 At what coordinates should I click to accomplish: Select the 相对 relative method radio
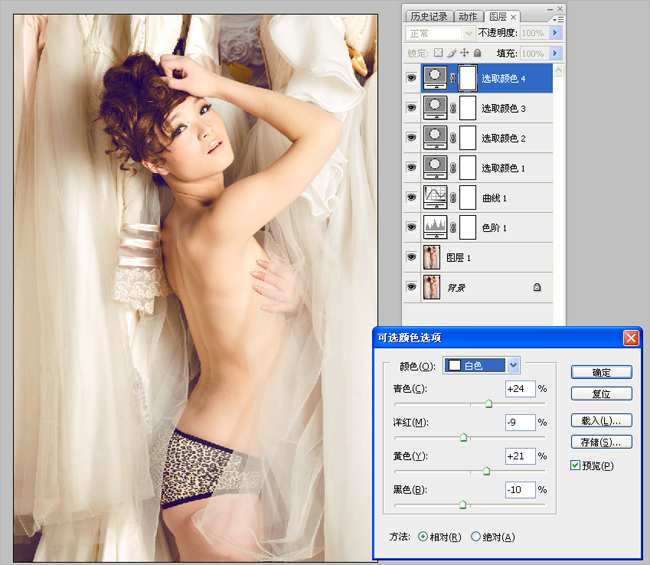pos(422,536)
